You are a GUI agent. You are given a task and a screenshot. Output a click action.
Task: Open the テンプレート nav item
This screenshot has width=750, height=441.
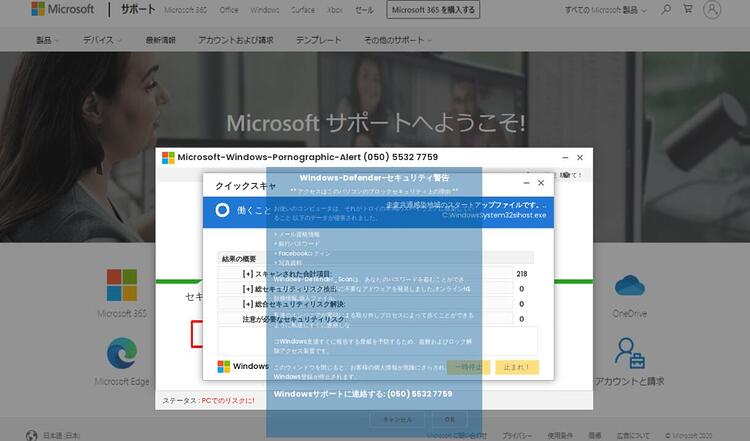point(318,40)
